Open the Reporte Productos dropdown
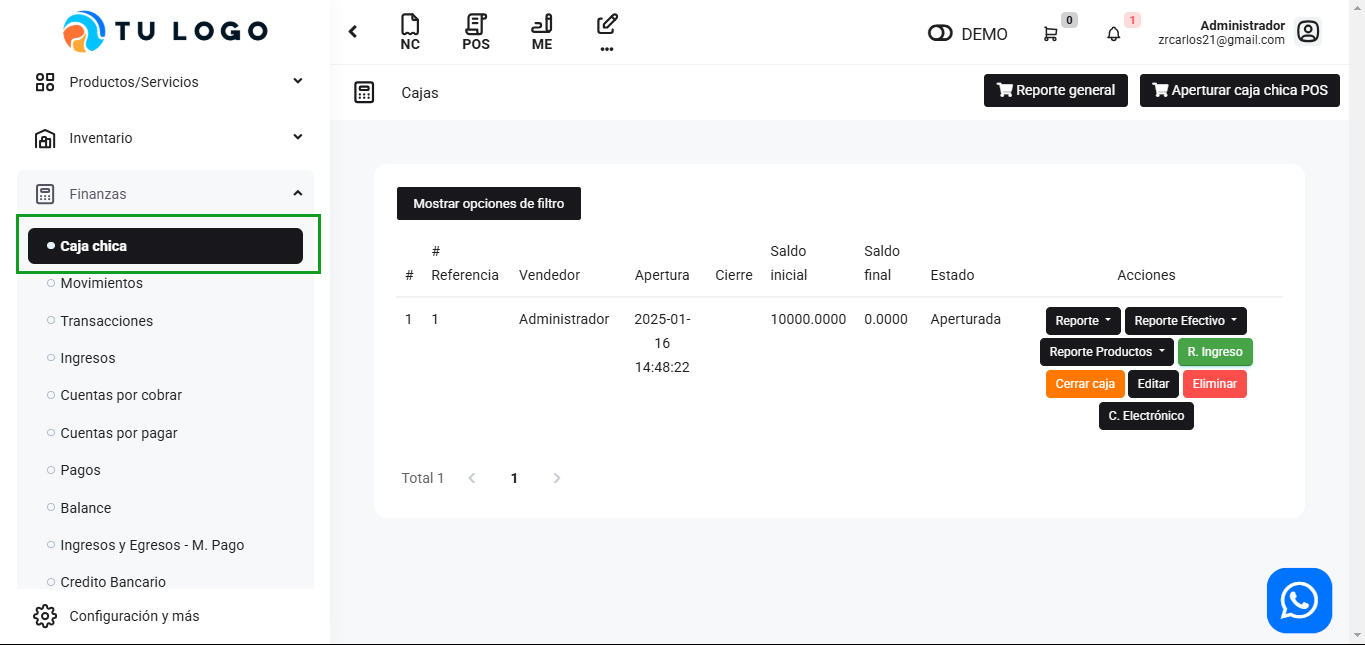Viewport: 1365px width, 645px height. (1106, 352)
